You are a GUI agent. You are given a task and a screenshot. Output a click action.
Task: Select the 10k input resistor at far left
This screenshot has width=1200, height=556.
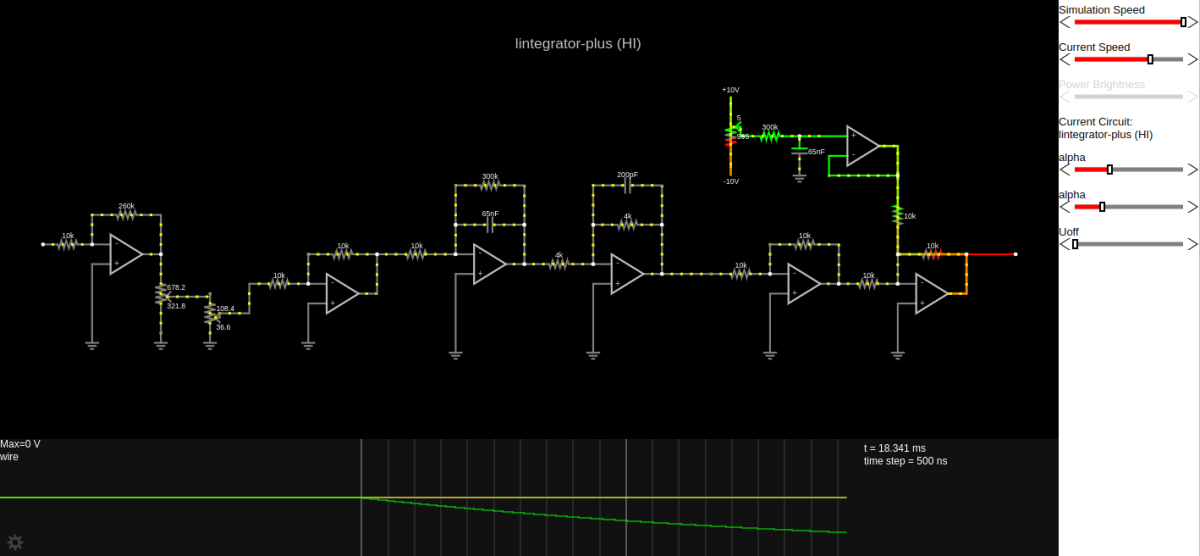[x=67, y=243]
